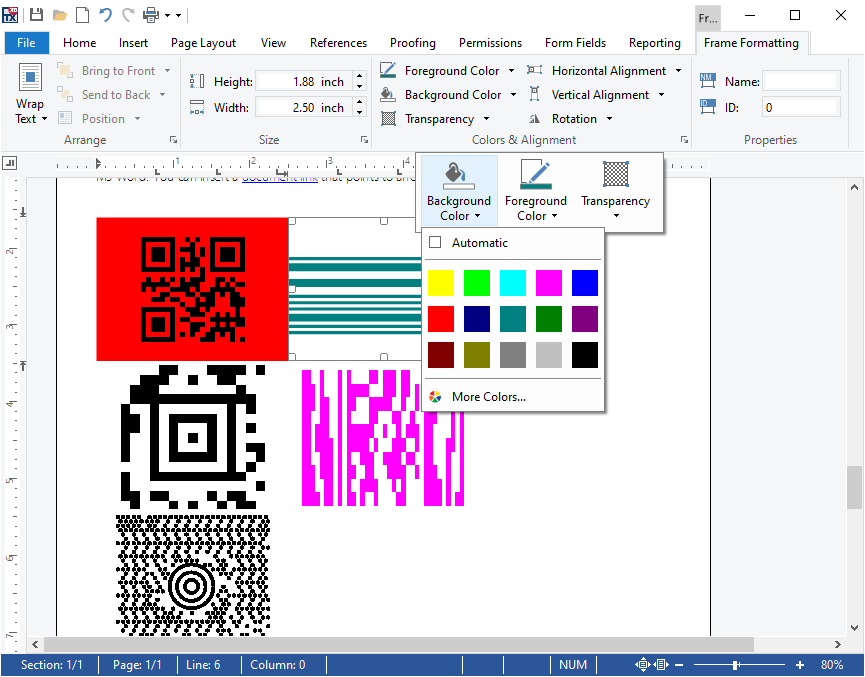The height and width of the screenshot is (677, 865).
Task: Check the Automatic color checkbox
Action: (435, 243)
